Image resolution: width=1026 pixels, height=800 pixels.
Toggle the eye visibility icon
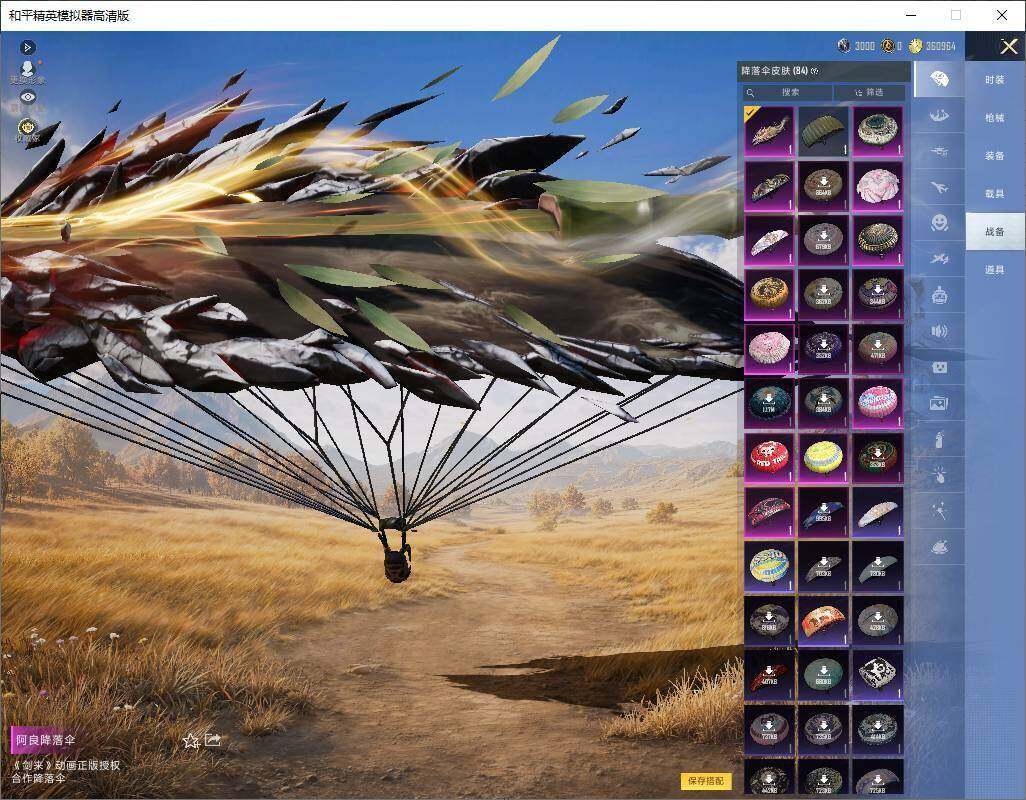27,97
